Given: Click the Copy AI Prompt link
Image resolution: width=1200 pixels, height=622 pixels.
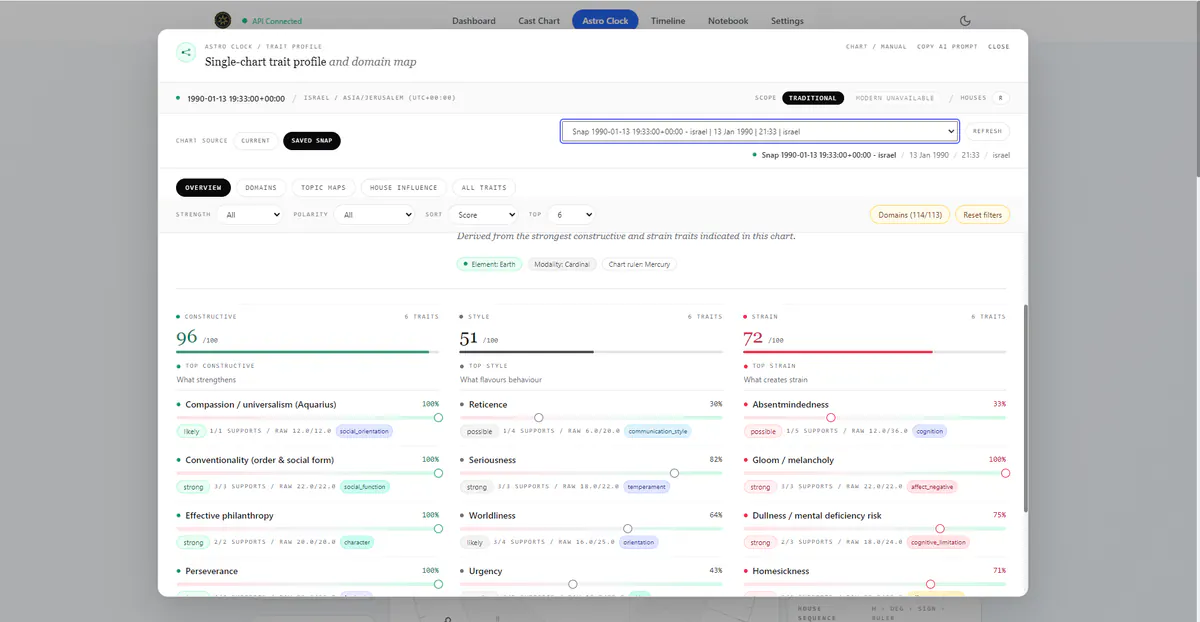Looking at the screenshot, I should click(945, 46).
